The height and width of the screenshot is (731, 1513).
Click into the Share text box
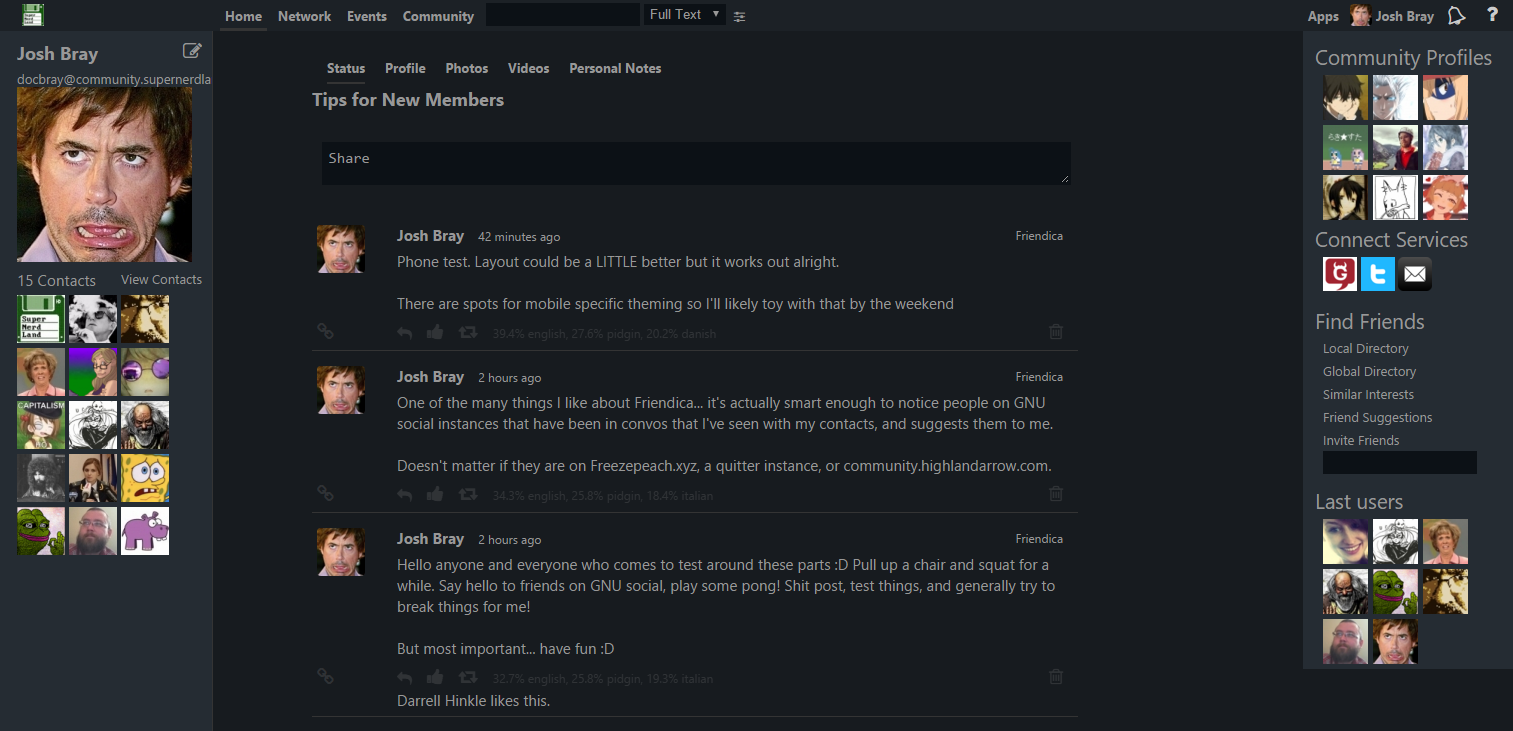pos(696,163)
